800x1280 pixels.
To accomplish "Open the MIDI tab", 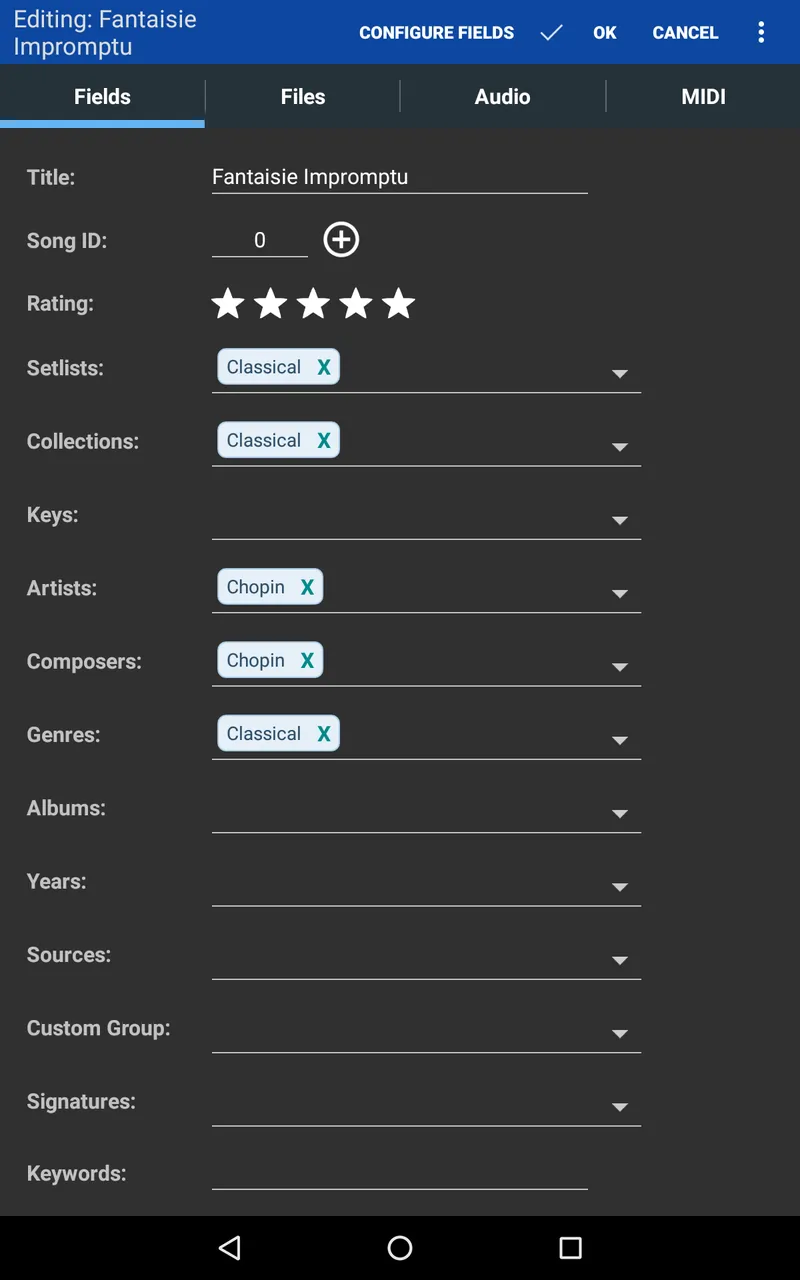I will [x=703, y=97].
